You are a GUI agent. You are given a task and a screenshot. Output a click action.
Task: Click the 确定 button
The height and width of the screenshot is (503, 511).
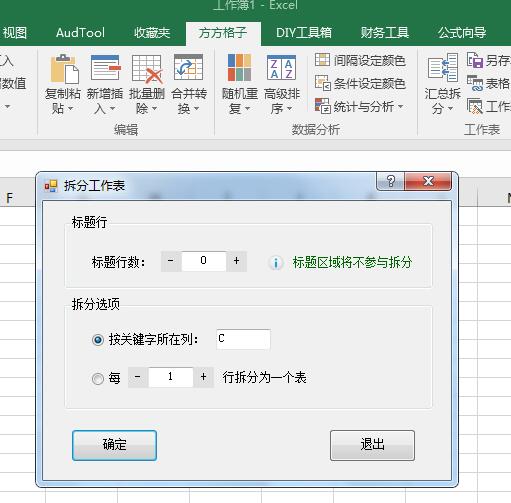point(114,445)
